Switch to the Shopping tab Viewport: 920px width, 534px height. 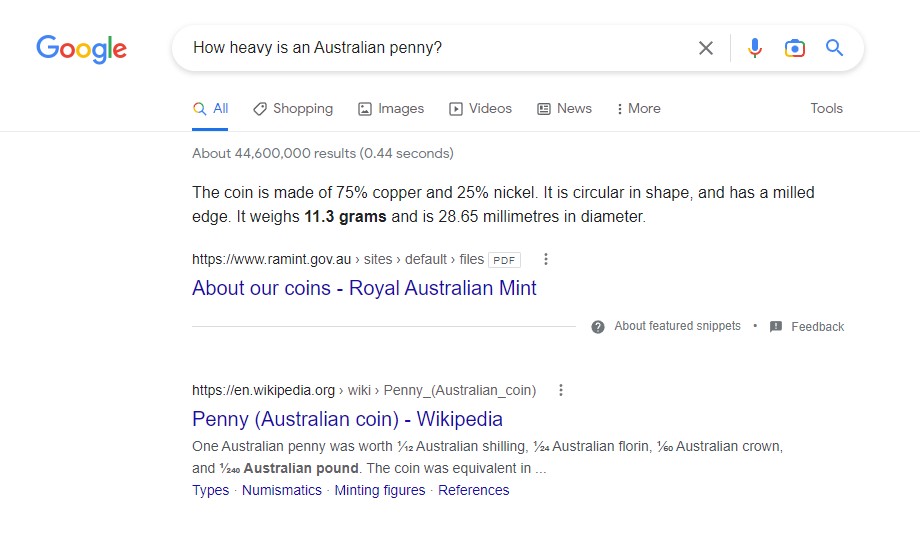293,109
